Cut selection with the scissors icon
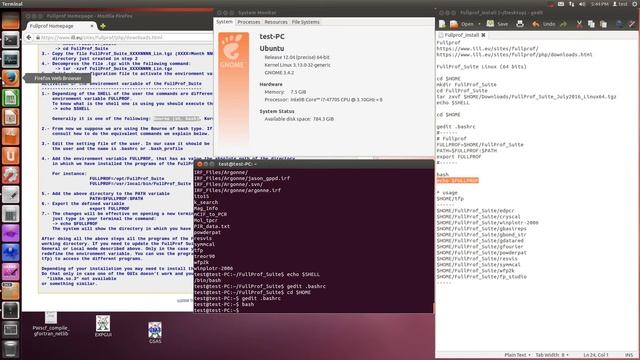 point(579,24)
